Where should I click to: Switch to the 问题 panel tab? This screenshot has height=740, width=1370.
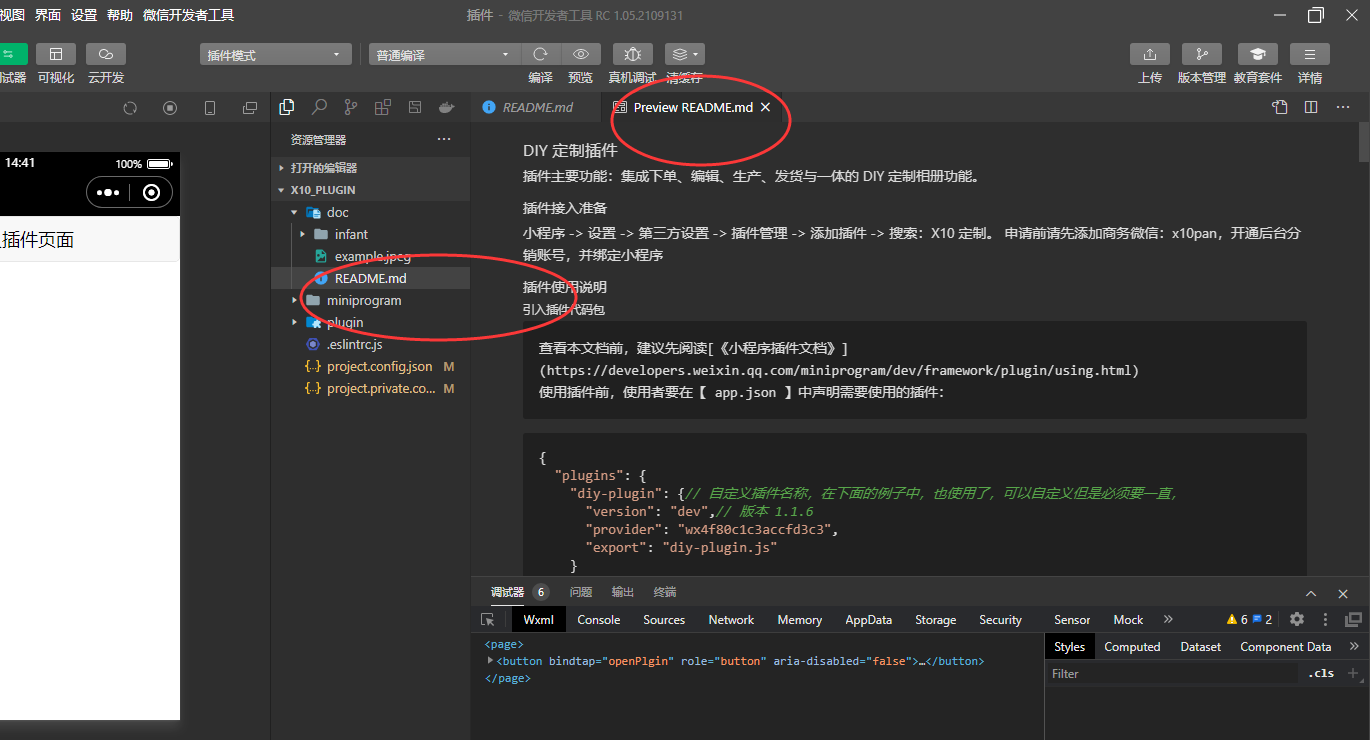pos(581,592)
